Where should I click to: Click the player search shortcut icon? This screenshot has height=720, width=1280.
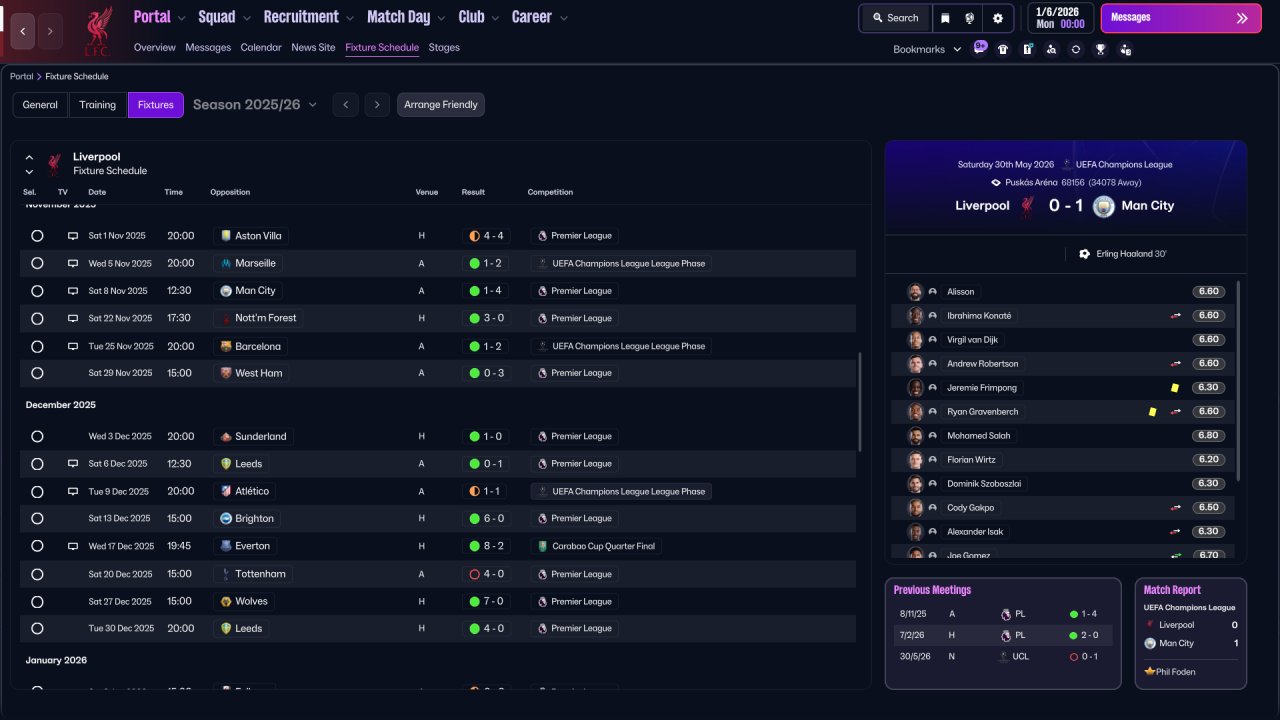point(1051,49)
